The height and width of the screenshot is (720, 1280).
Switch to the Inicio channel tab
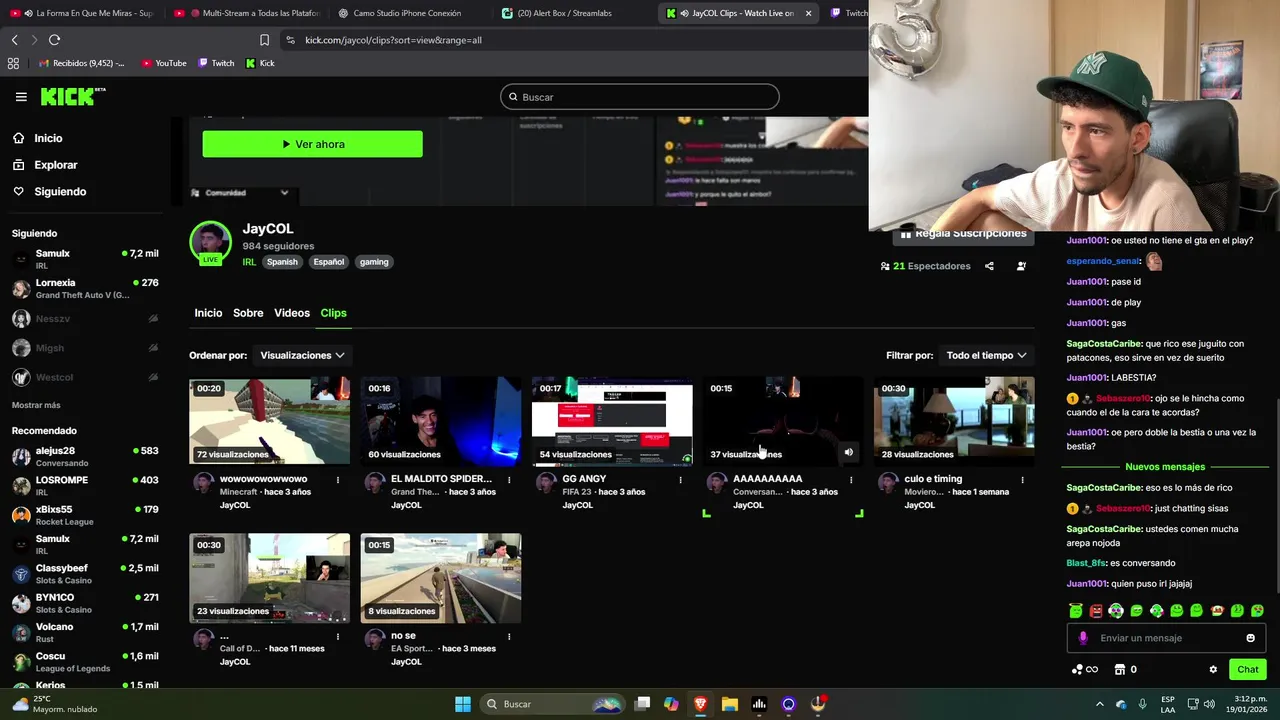pyautogui.click(x=208, y=313)
